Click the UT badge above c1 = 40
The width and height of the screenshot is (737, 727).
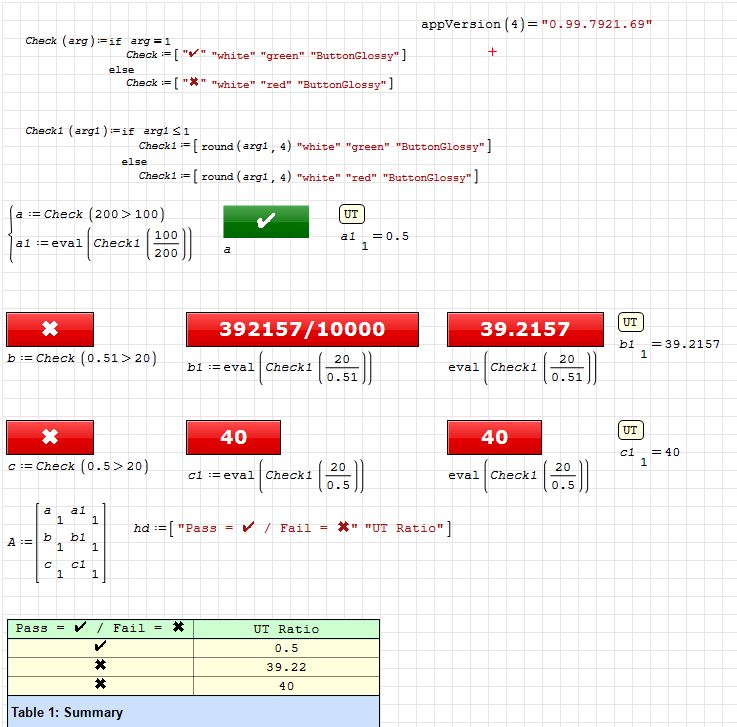pos(630,430)
